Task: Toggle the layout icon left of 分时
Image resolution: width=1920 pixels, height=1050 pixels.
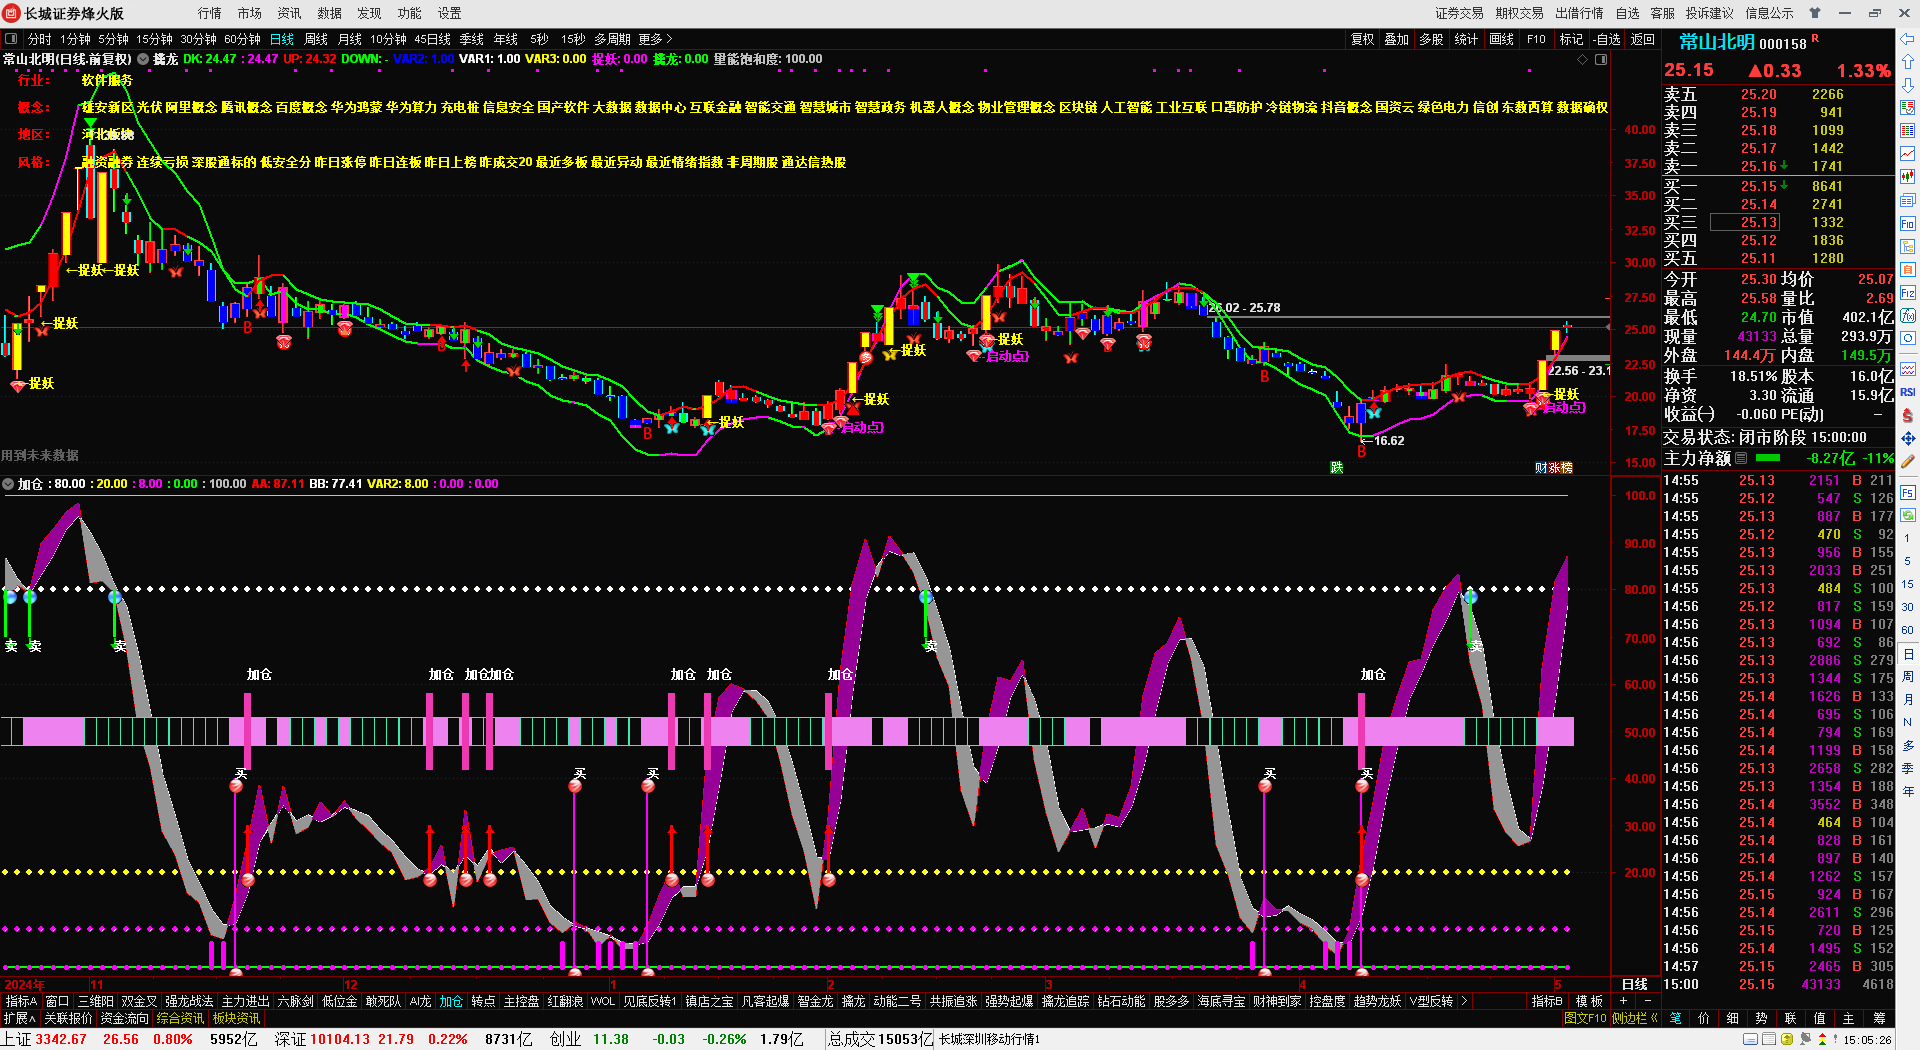Action: click(11, 39)
